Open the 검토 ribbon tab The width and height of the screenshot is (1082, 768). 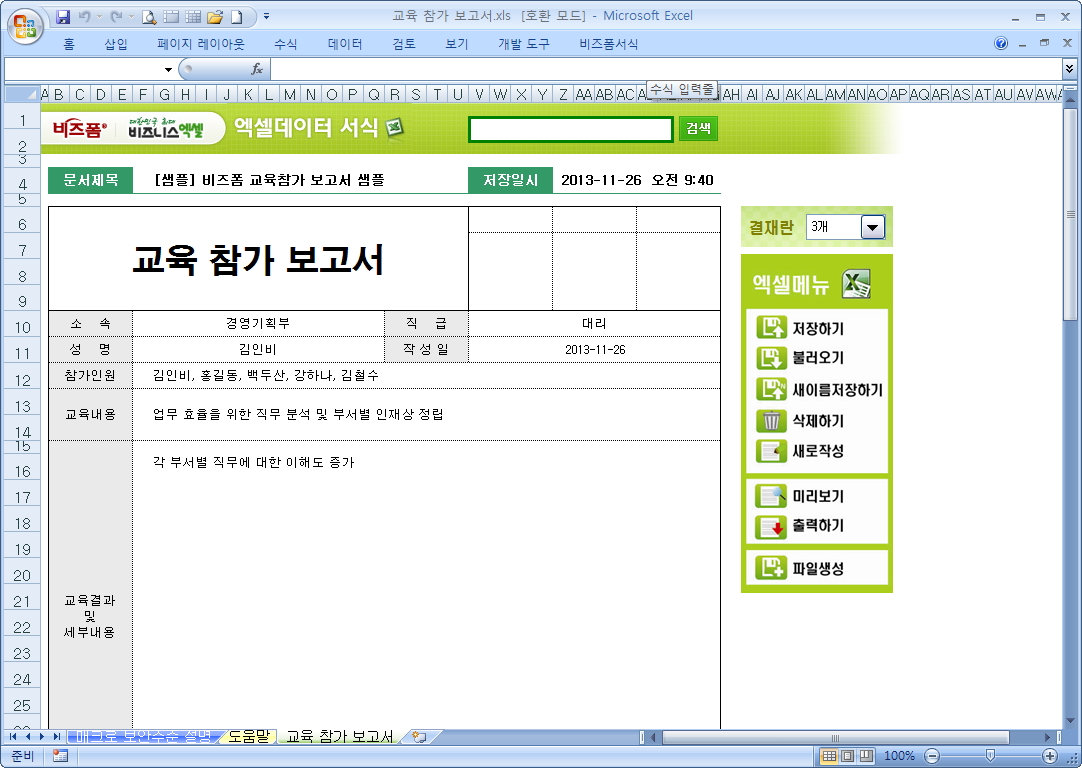404,44
